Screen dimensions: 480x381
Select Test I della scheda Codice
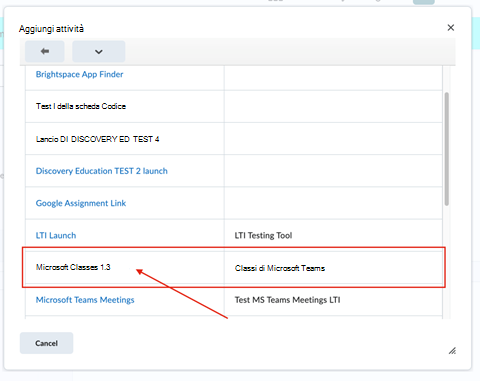(81, 106)
